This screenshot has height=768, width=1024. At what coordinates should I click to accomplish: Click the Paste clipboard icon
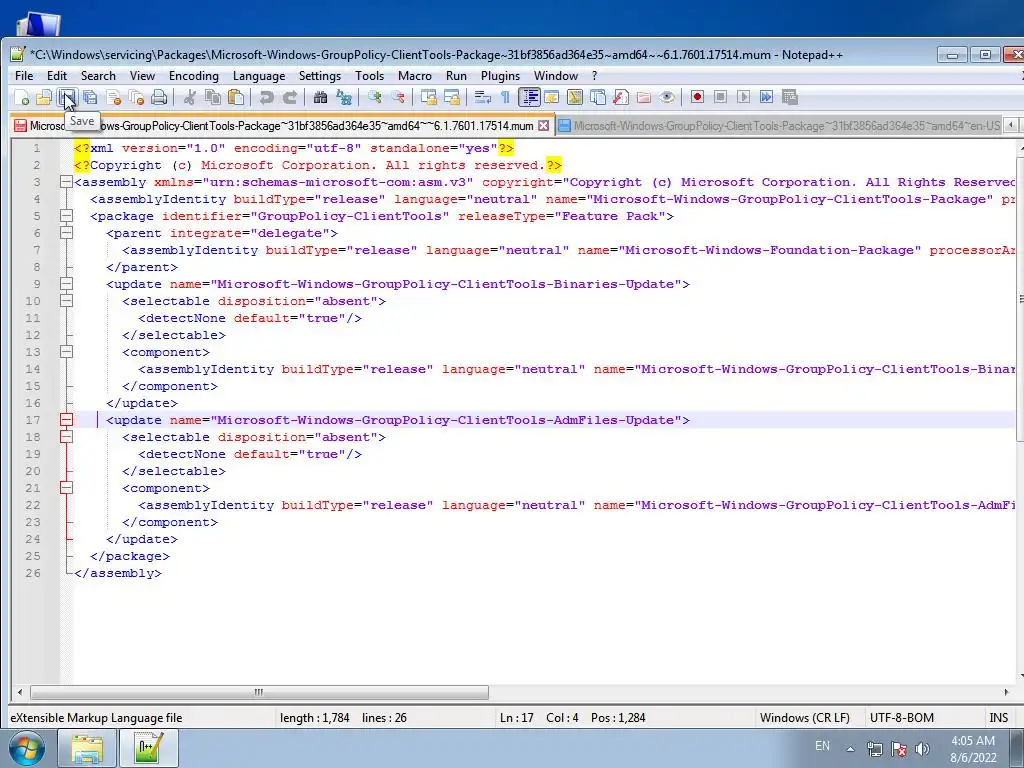pos(236,97)
